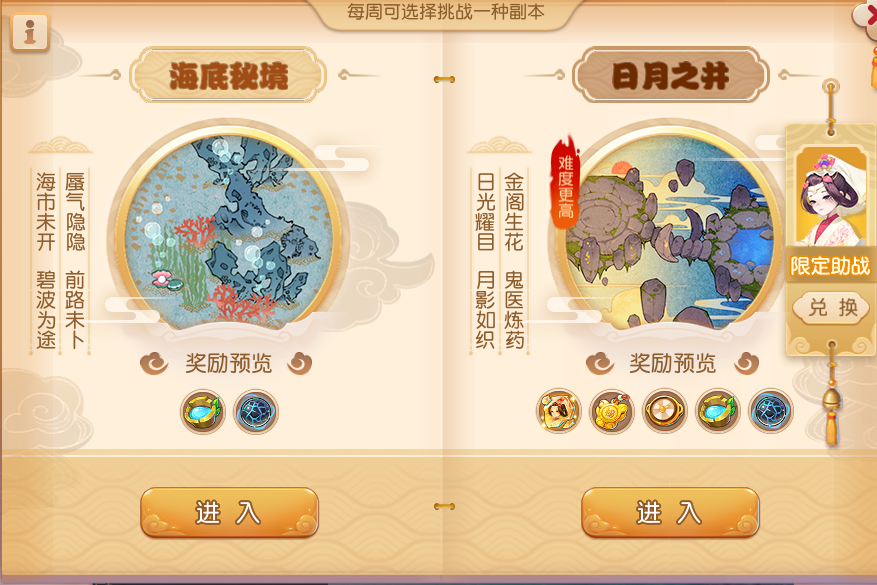The height and width of the screenshot is (585, 877).
Task: Close the dungeon selection window
Action: click(x=867, y=15)
